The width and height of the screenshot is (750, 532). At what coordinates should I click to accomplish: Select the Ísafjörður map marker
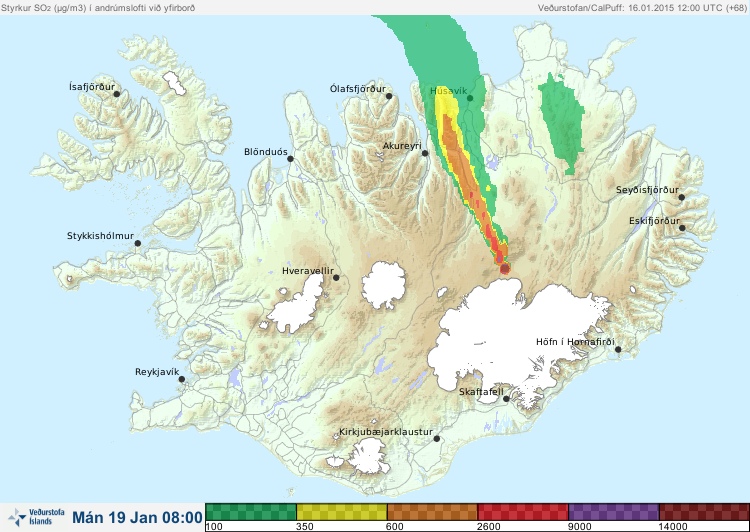coord(116,94)
